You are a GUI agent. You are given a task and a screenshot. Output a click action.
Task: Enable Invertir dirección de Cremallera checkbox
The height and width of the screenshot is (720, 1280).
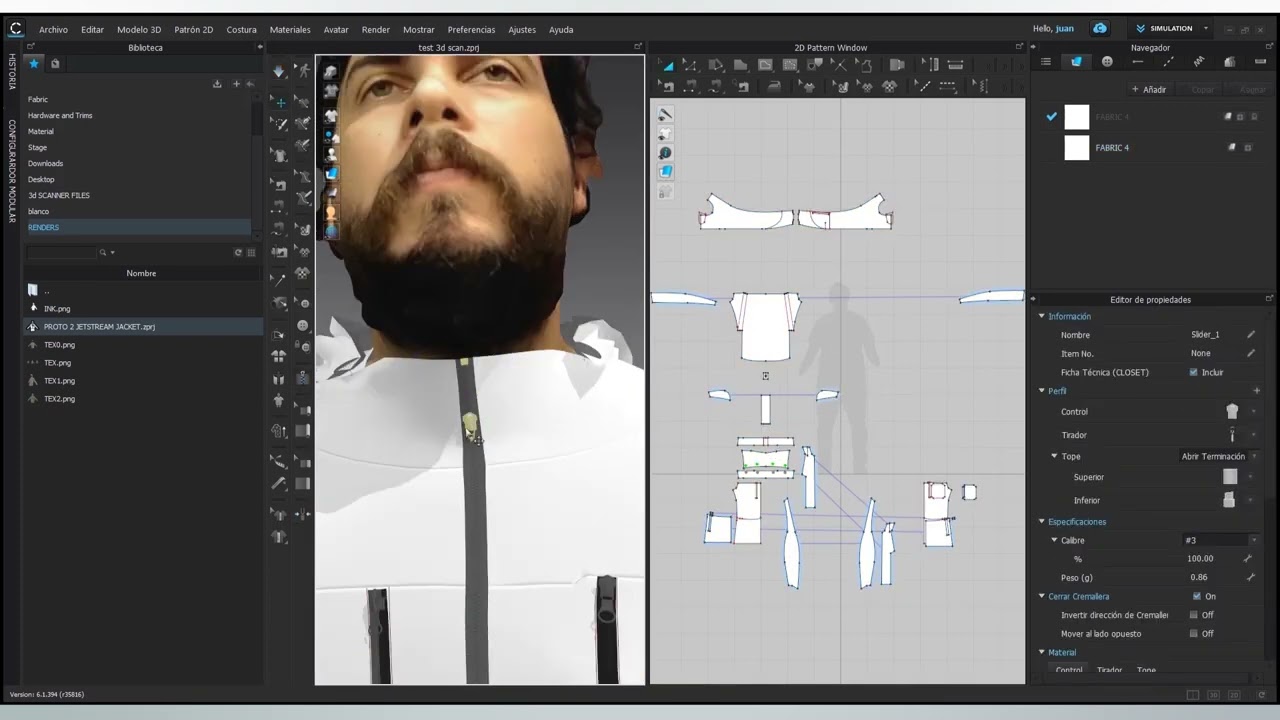(x=1193, y=615)
